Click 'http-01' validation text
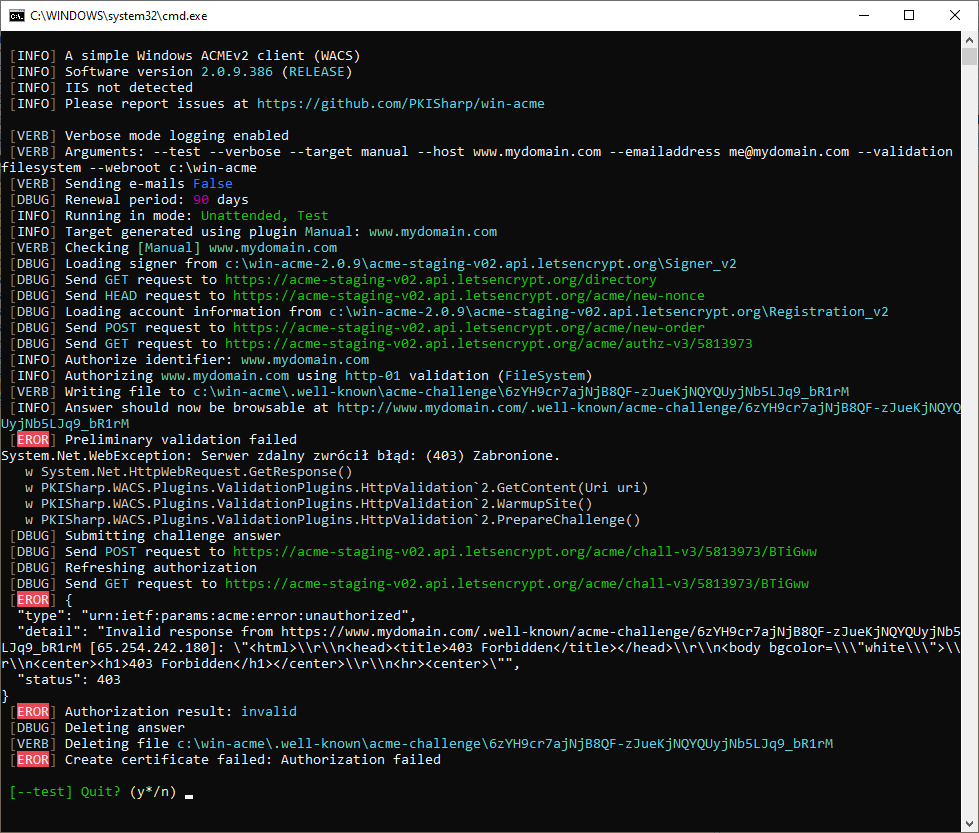The height and width of the screenshot is (833, 979). coord(373,376)
